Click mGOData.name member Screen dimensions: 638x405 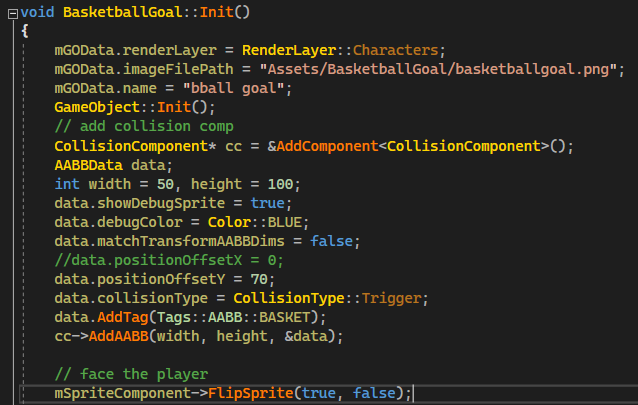pyautogui.click(x=105, y=88)
